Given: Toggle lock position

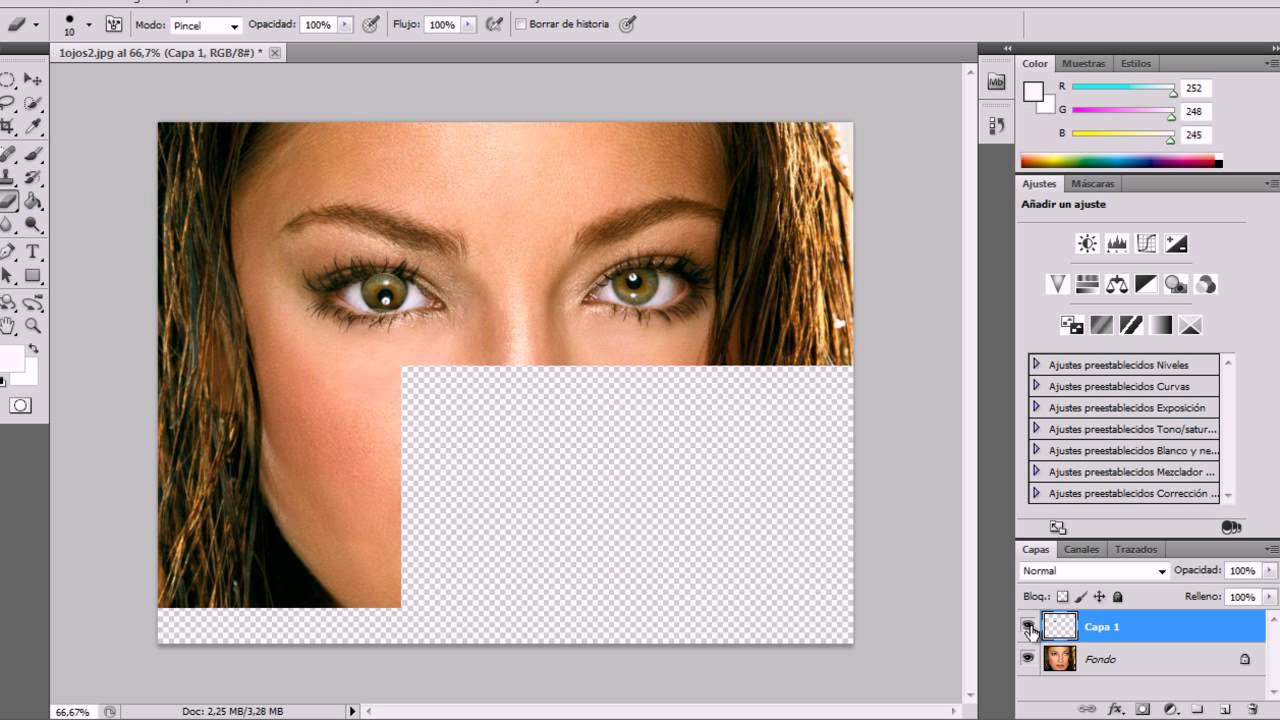Looking at the screenshot, I should (x=1100, y=597).
